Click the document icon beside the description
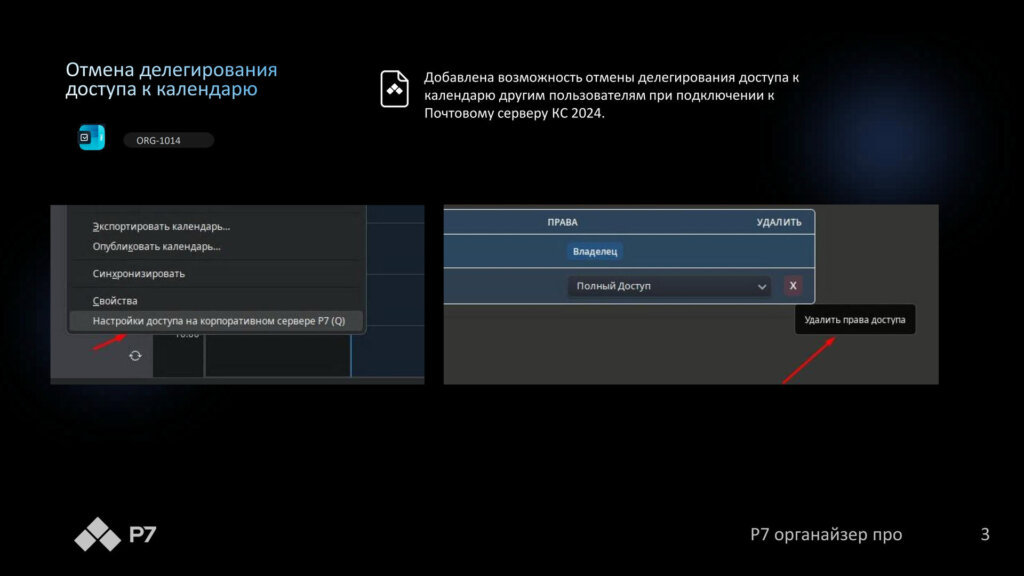This screenshot has height=576, width=1024. (395, 89)
